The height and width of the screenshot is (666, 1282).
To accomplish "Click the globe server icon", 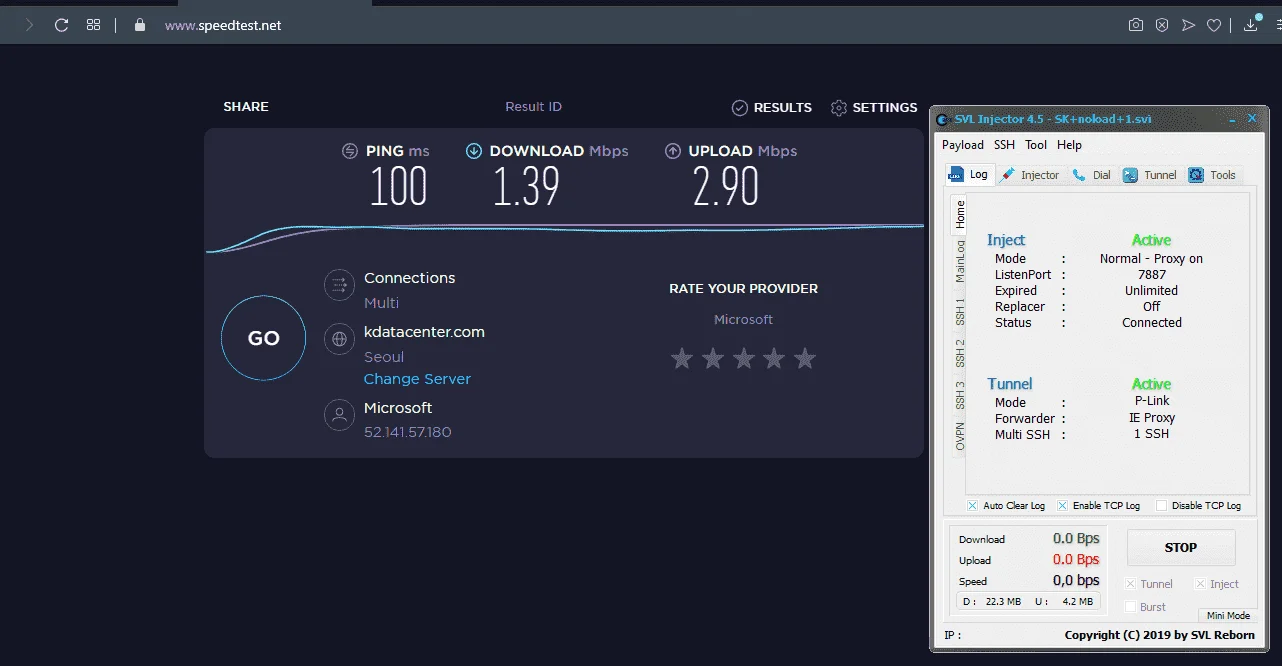I will click(340, 339).
